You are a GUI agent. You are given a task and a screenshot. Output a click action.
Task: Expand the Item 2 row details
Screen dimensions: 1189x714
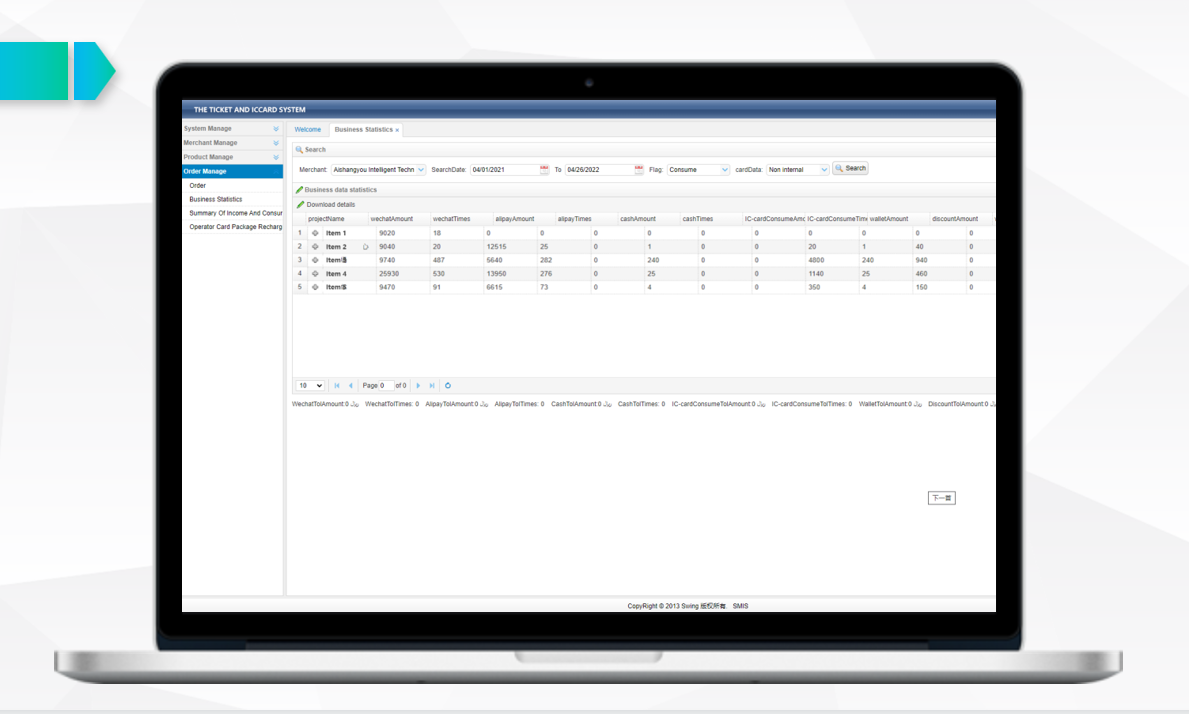[x=315, y=247]
